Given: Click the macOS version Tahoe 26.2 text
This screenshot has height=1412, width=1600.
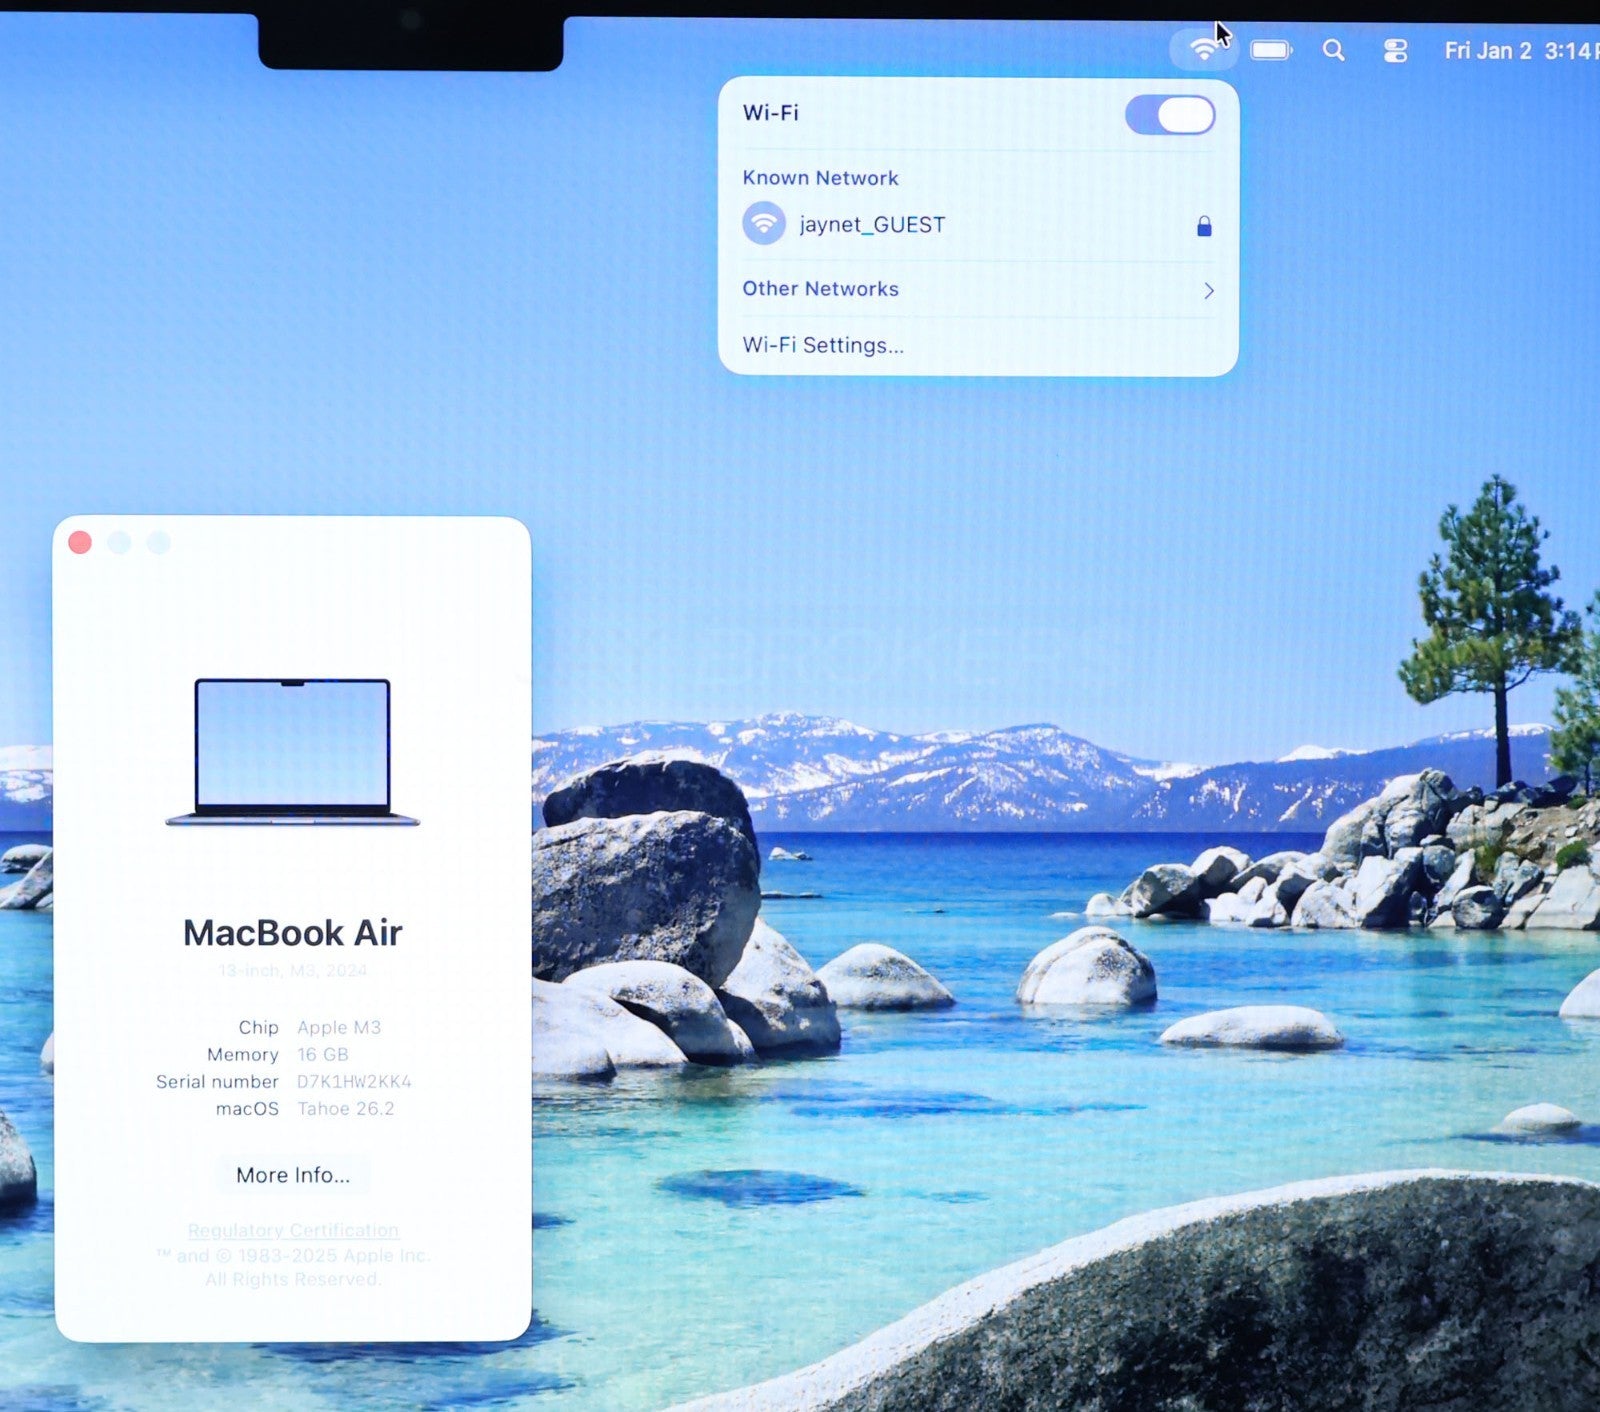Looking at the screenshot, I should point(346,1109).
